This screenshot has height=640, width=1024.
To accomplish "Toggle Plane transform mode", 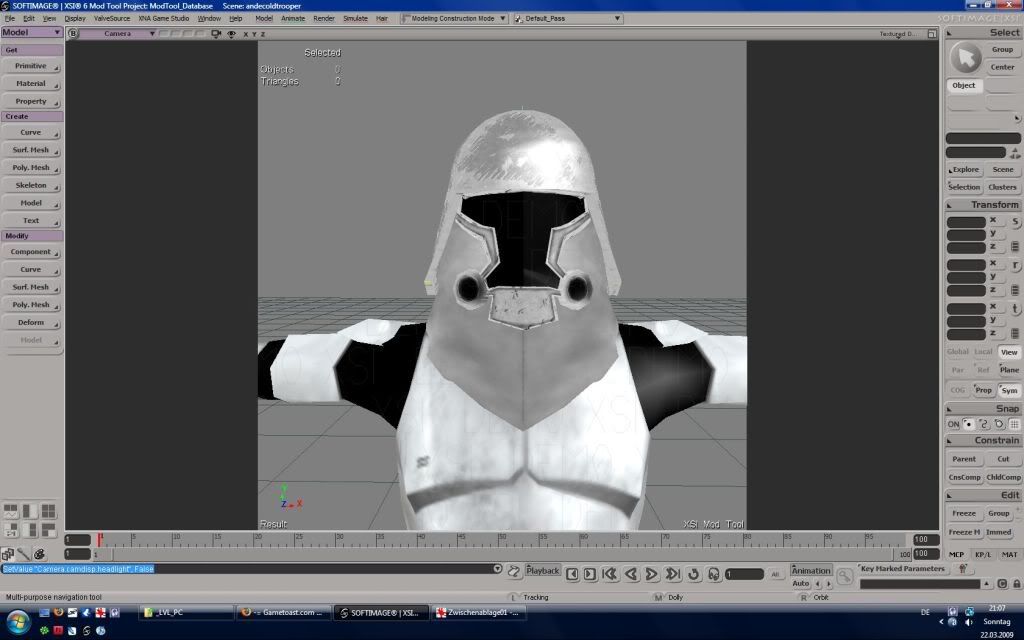I will click(x=1009, y=370).
